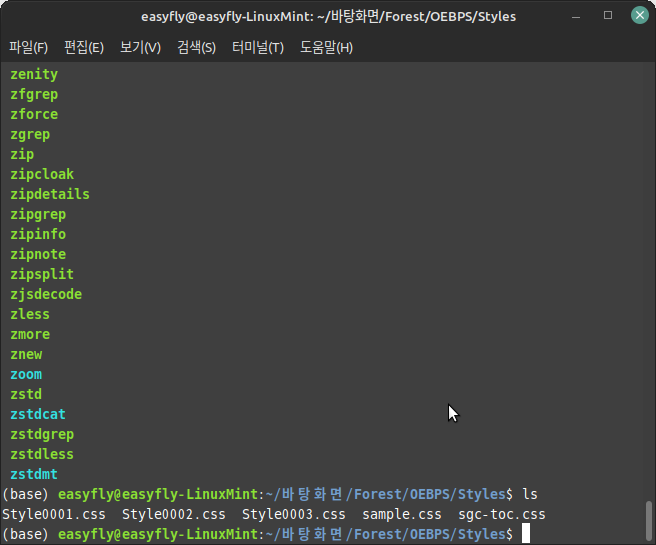The height and width of the screenshot is (545, 656).
Task: Click the sample.css file name
Action: (x=402, y=514)
